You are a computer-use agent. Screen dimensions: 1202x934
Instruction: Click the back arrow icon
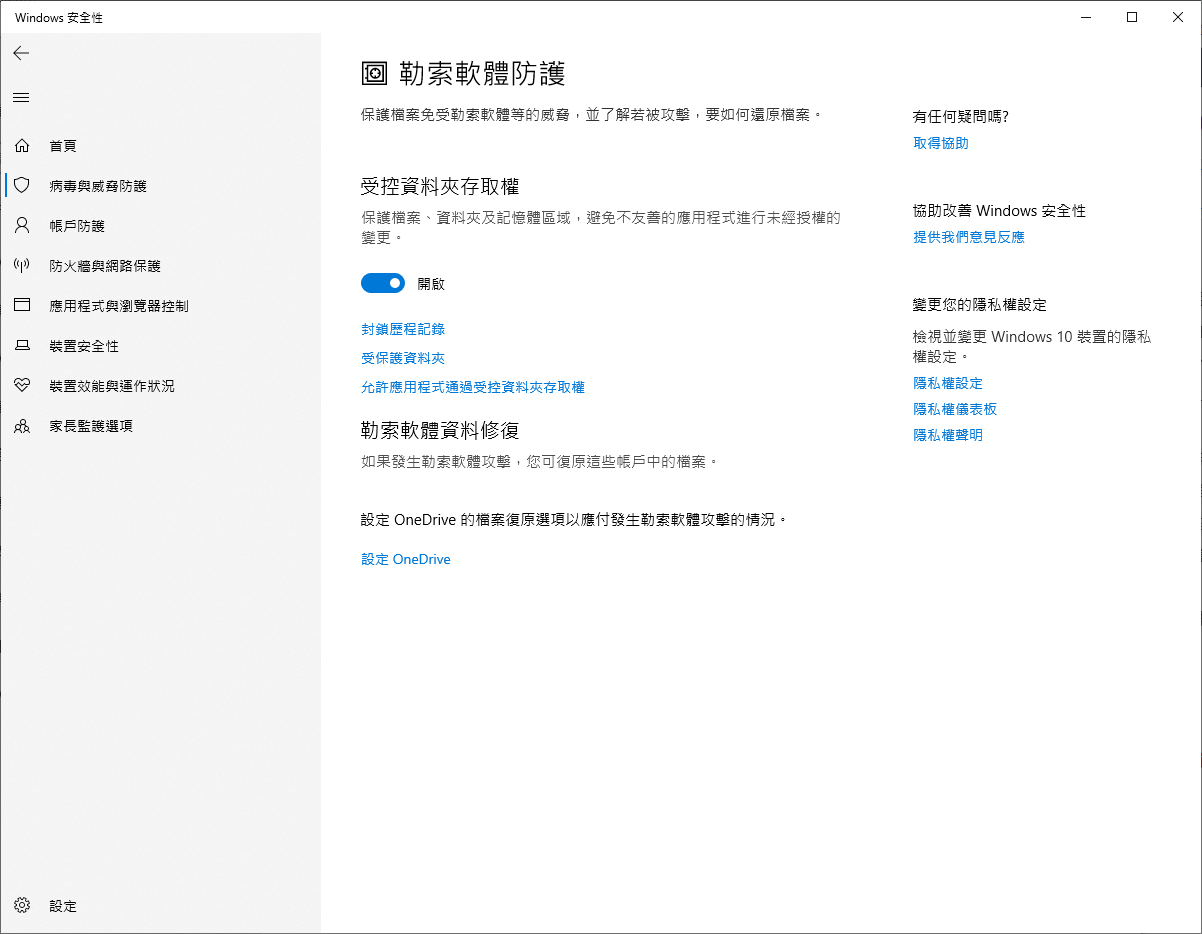pyautogui.click(x=21, y=53)
